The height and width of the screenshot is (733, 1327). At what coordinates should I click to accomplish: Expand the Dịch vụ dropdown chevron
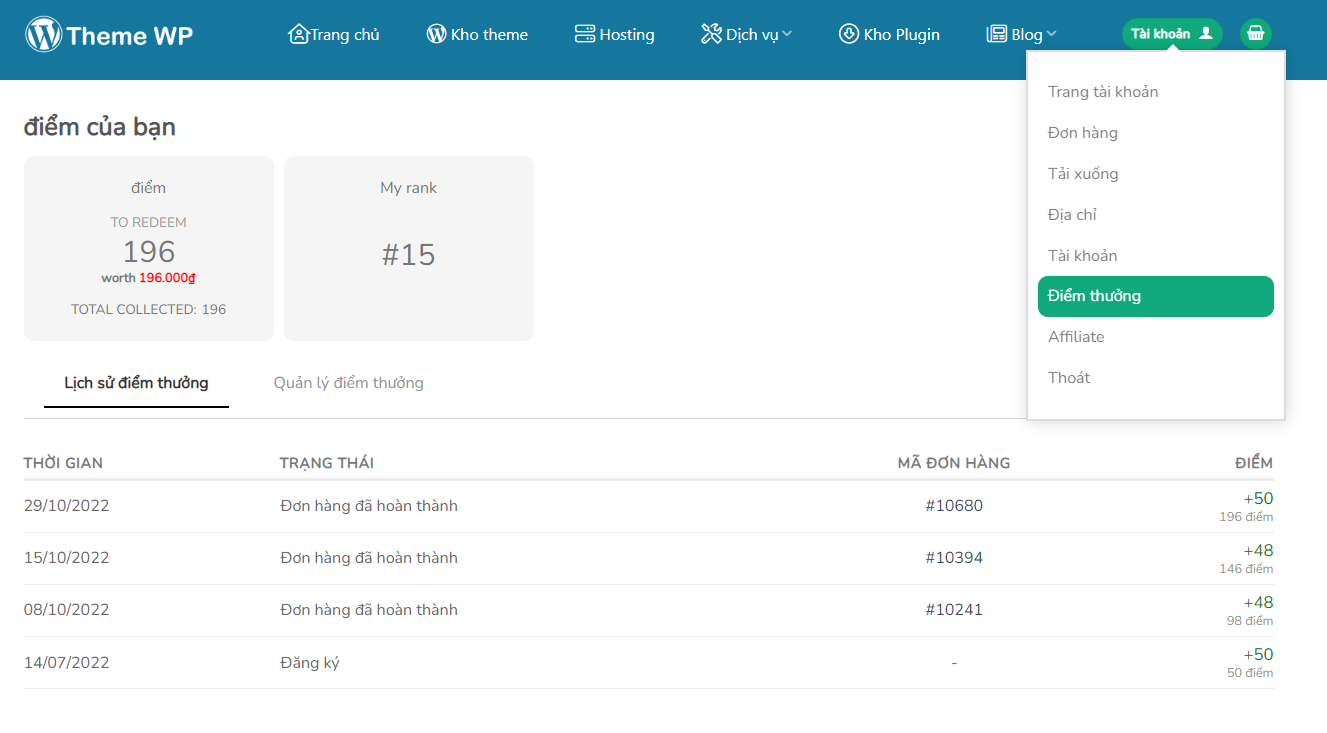787,34
